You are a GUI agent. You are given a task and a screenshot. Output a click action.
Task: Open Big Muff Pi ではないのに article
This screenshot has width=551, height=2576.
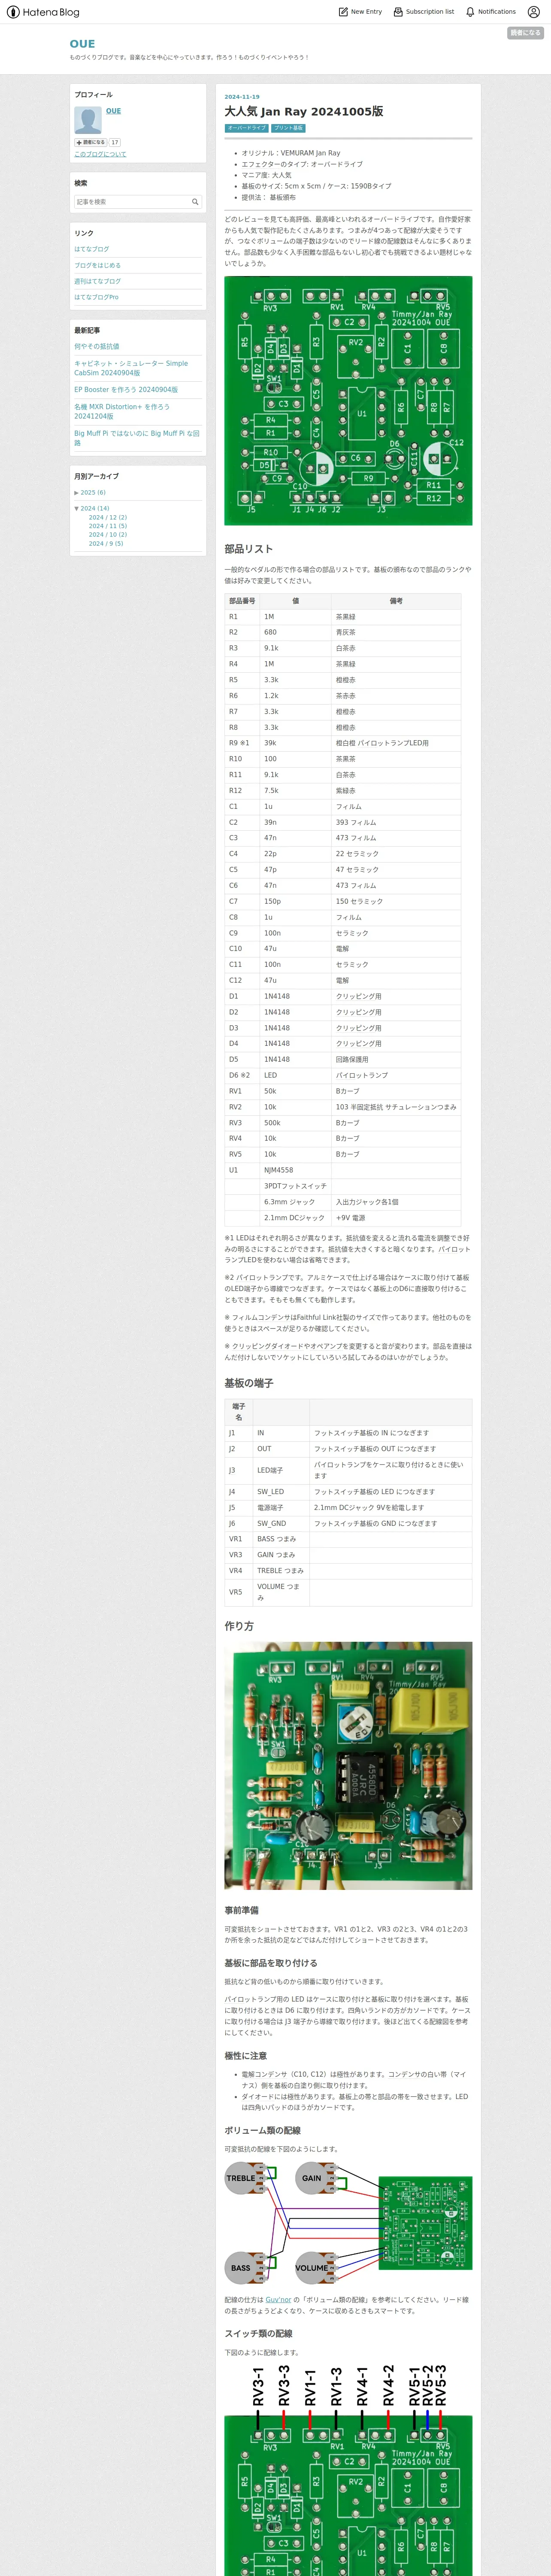tap(136, 437)
